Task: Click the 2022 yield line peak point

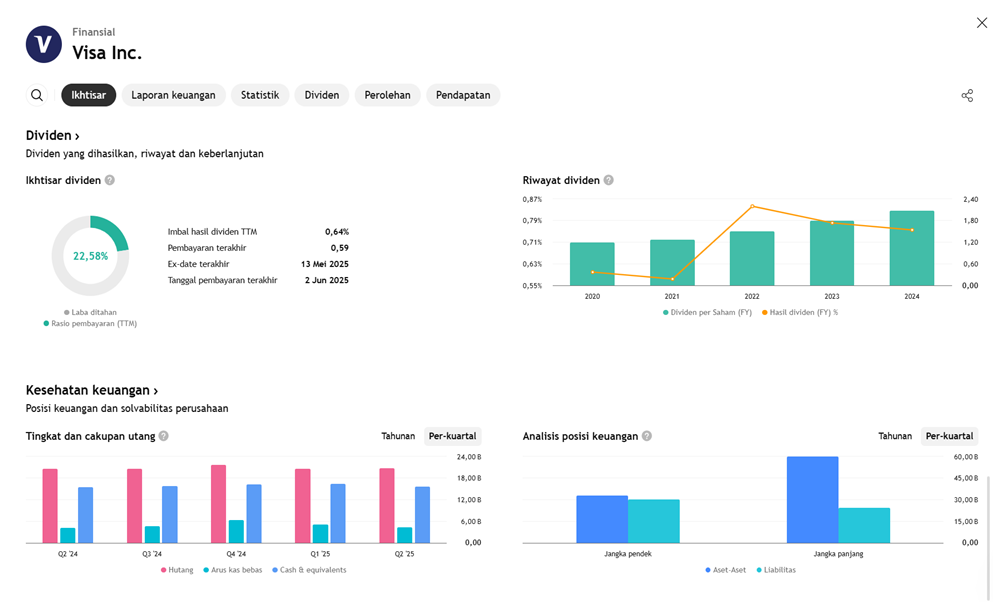Action: coord(752,206)
